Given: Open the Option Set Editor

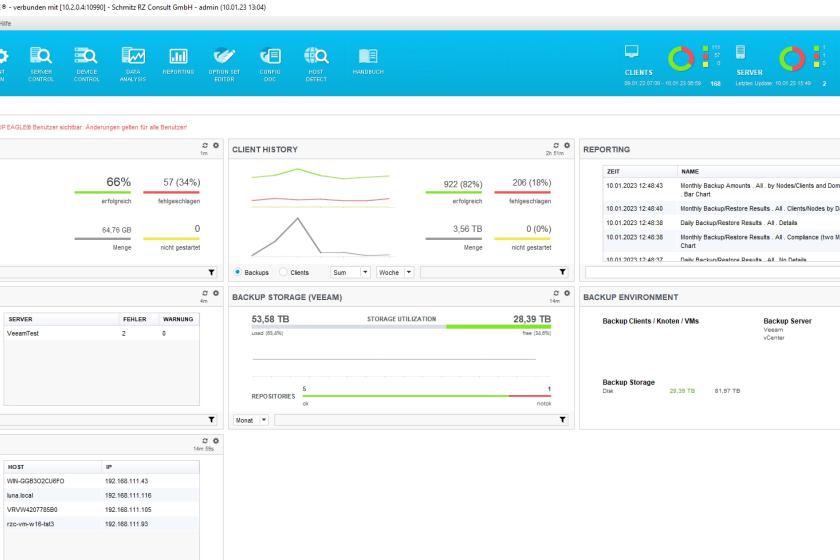Looking at the screenshot, I should pos(224,64).
